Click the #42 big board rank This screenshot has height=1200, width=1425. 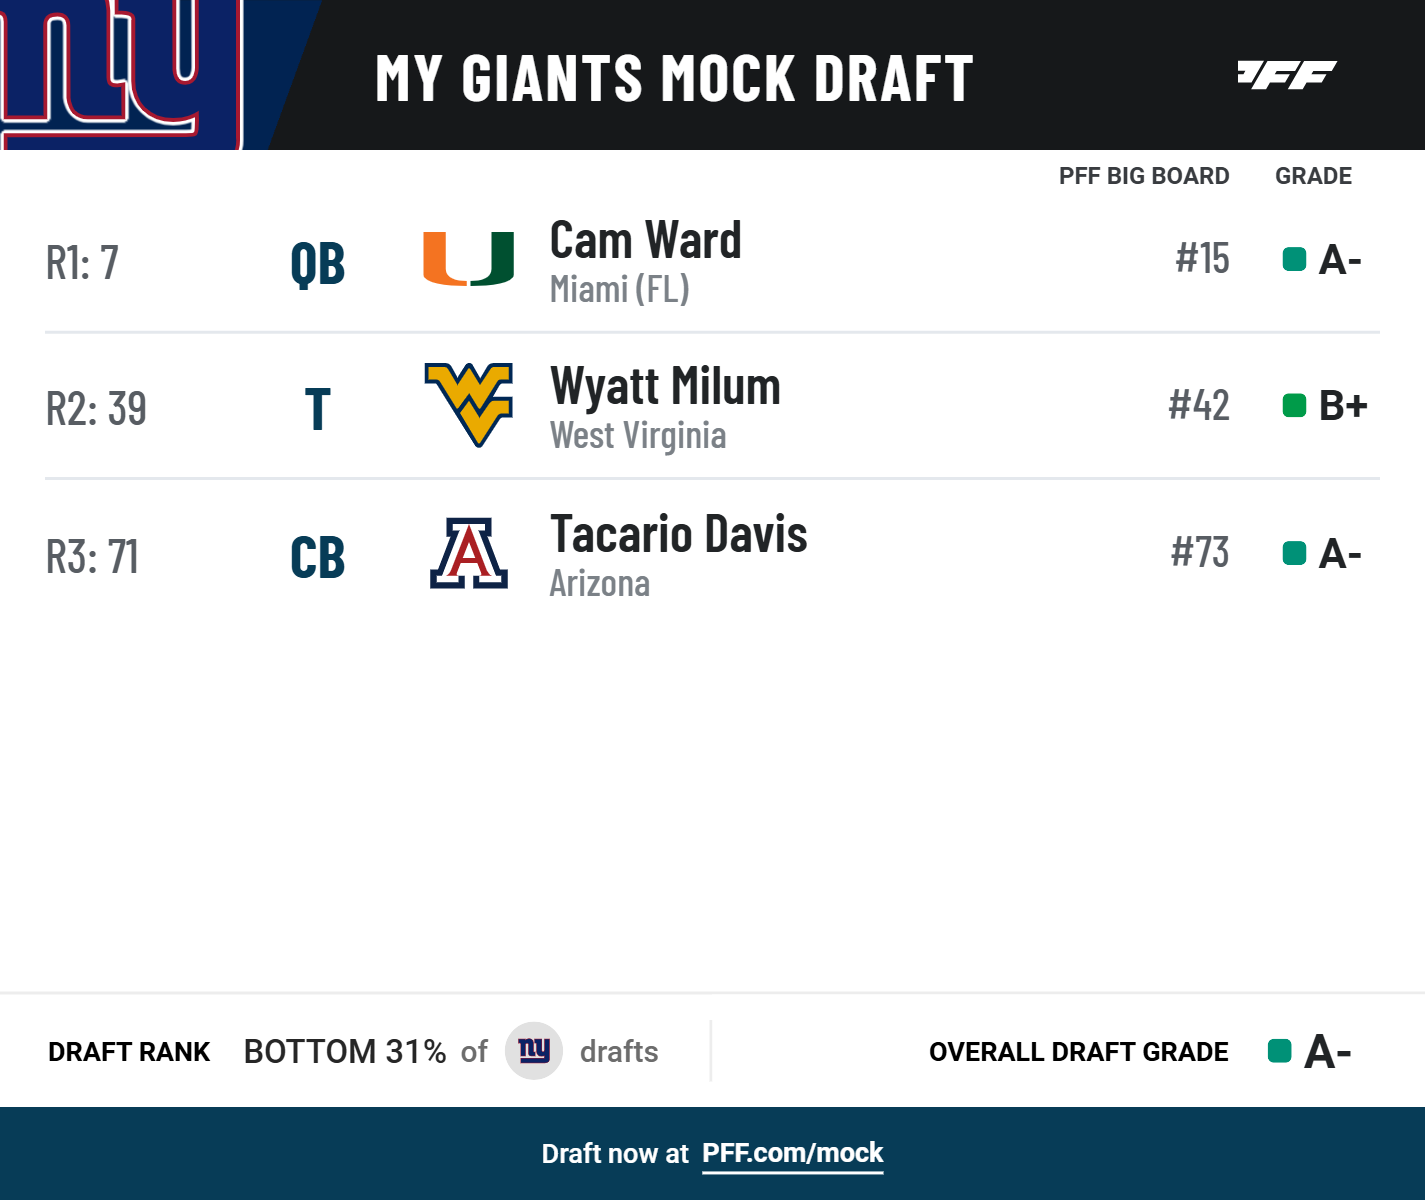[x=1198, y=406]
